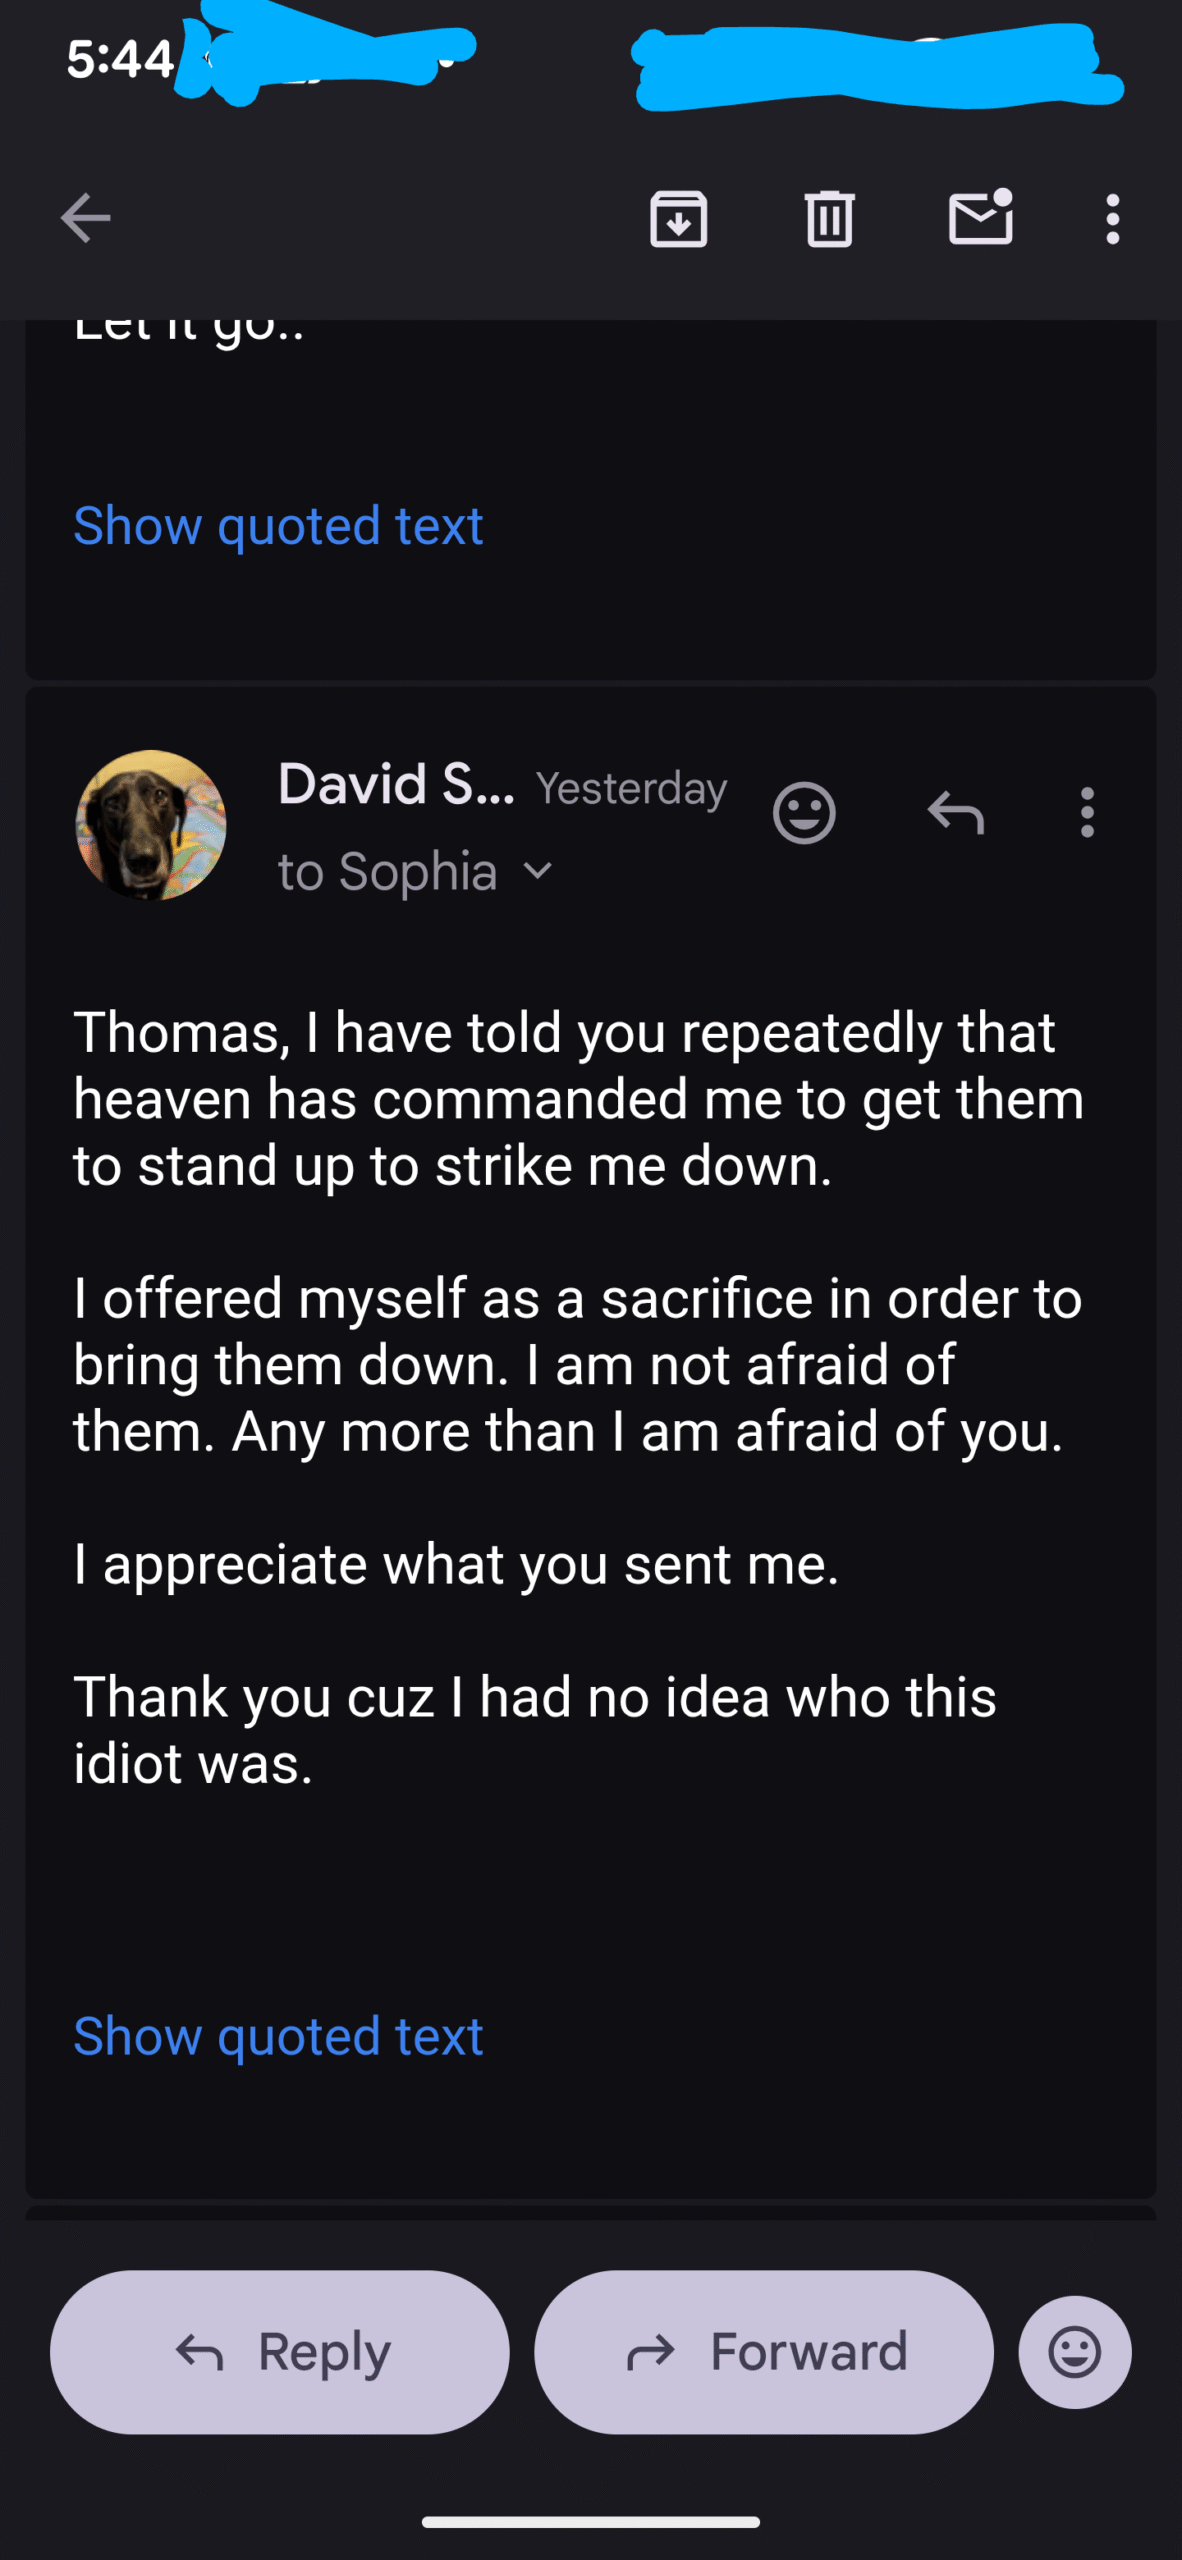Open more options for David's message
This screenshot has height=2560, width=1182.
click(1087, 813)
